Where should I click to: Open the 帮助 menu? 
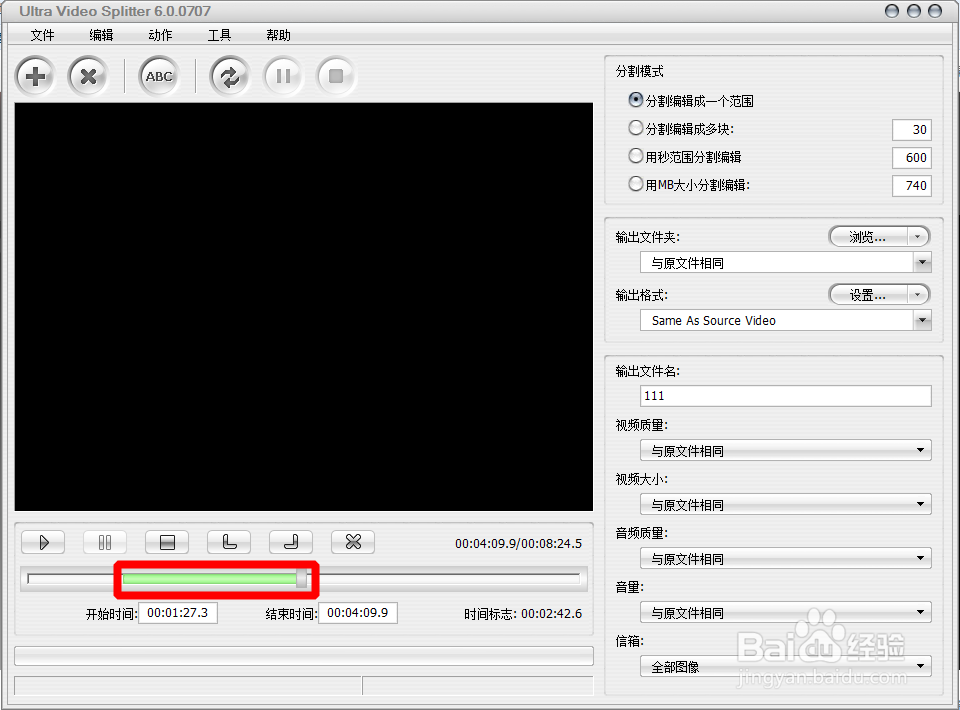pos(278,36)
